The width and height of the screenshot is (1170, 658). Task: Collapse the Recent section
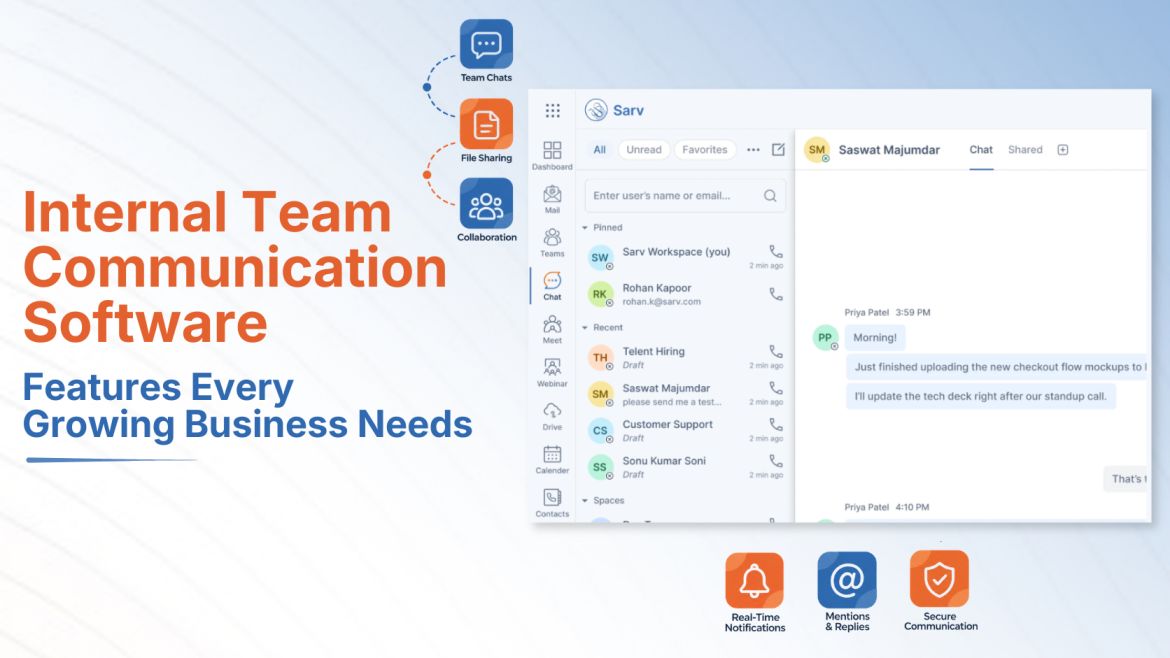point(585,328)
